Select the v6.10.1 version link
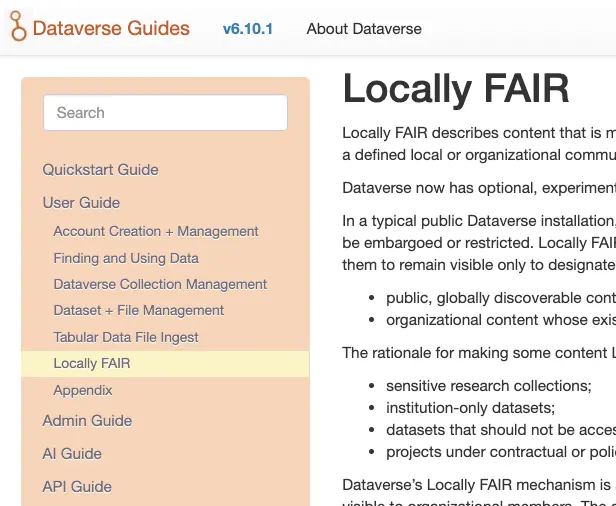The height and width of the screenshot is (506, 616). click(x=248, y=29)
